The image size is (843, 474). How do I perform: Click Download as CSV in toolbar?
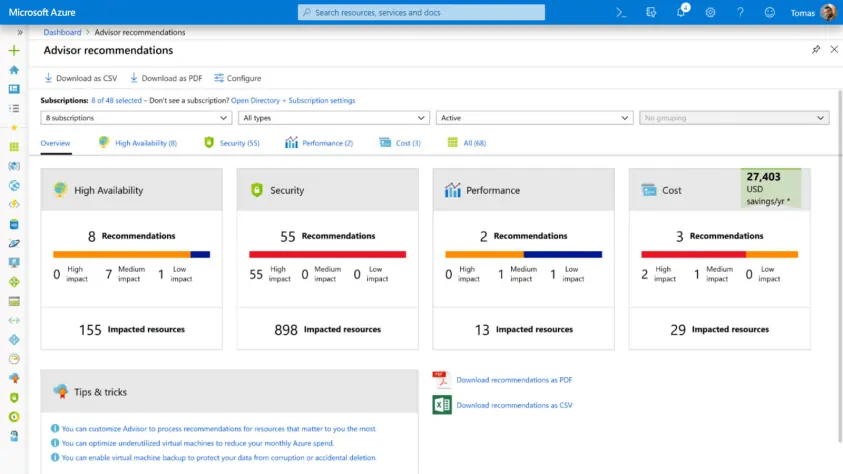point(81,78)
